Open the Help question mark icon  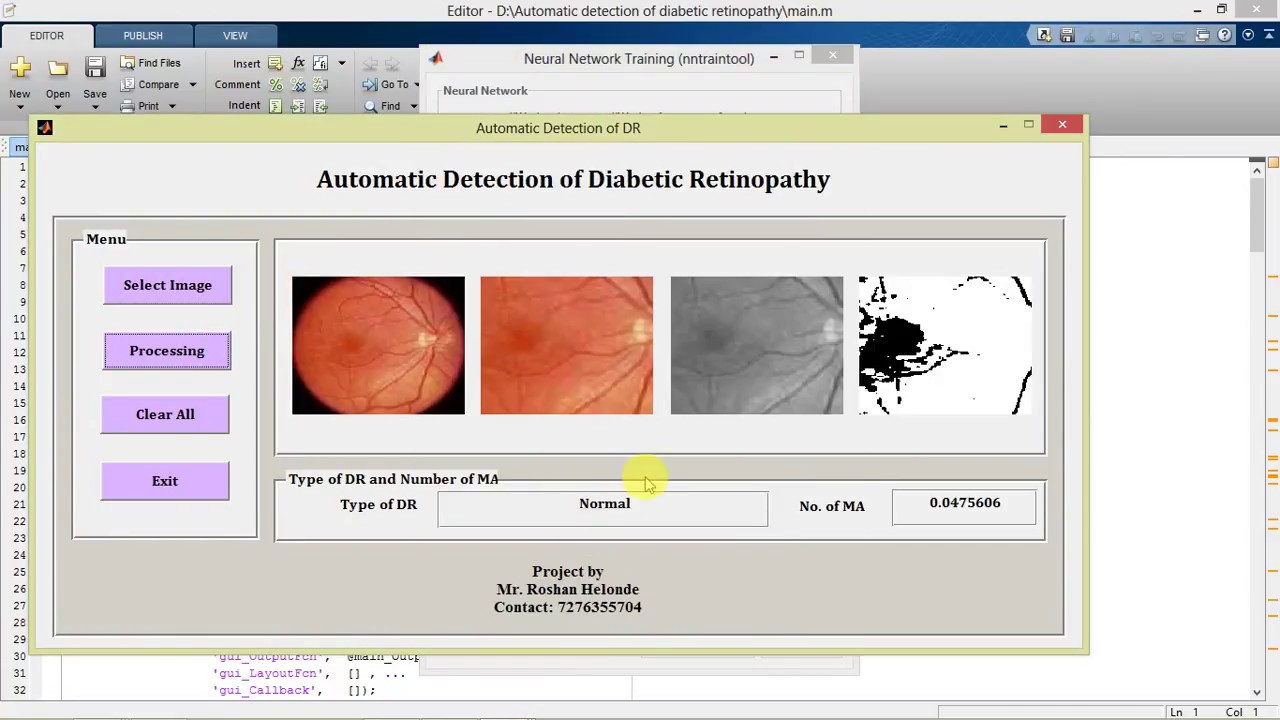[x=1225, y=35]
